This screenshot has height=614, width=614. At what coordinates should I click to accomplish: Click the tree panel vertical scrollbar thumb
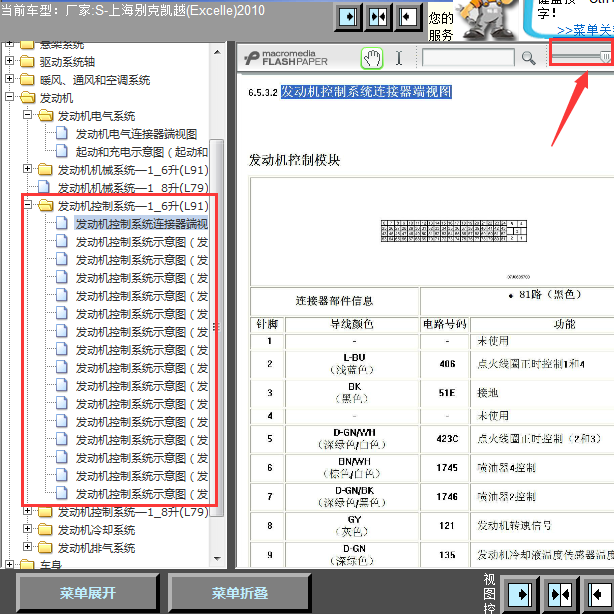[x=217, y=328]
